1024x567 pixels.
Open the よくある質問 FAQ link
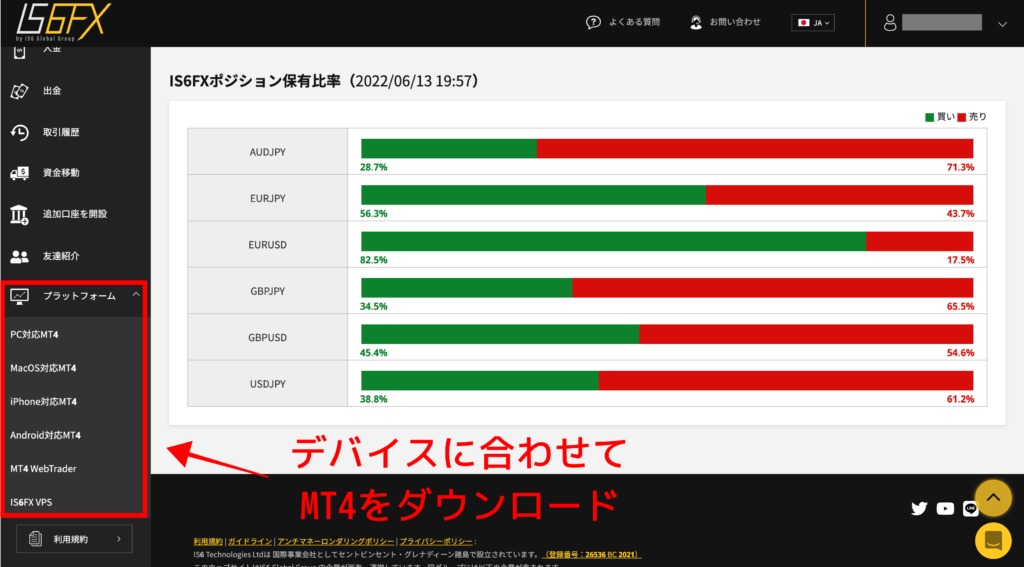tap(634, 22)
